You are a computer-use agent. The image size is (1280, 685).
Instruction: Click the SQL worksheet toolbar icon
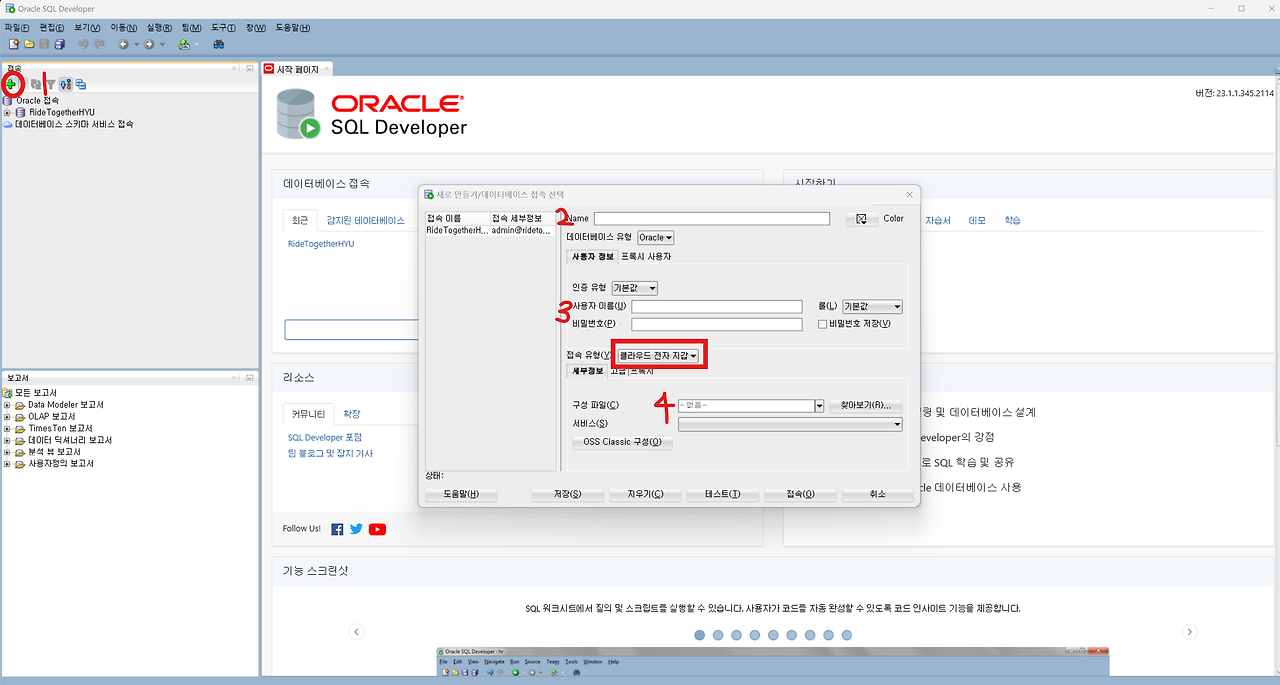click(184, 44)
